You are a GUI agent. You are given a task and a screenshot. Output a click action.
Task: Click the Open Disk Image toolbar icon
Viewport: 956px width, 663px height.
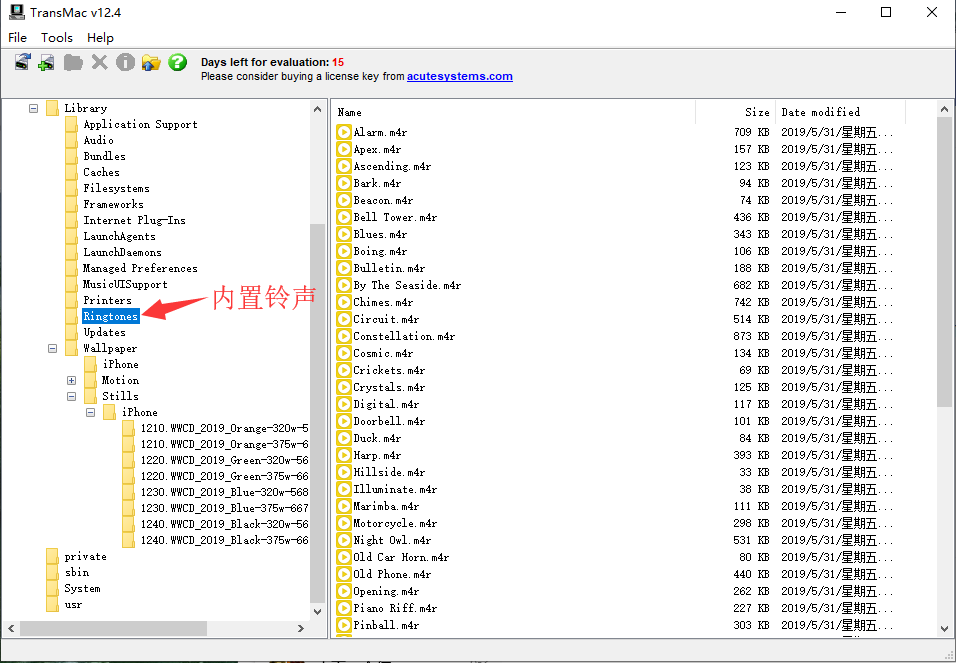tap(23, 62)
